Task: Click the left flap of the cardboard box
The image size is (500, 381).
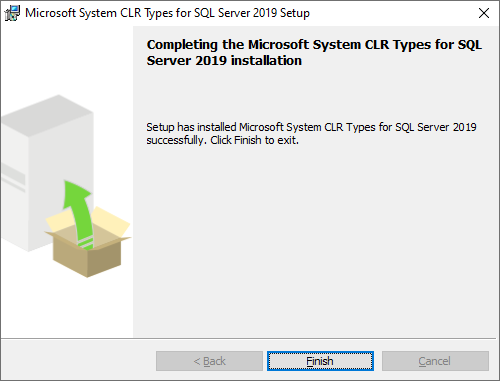Action: pyautogui.click(x=59, y=220)
